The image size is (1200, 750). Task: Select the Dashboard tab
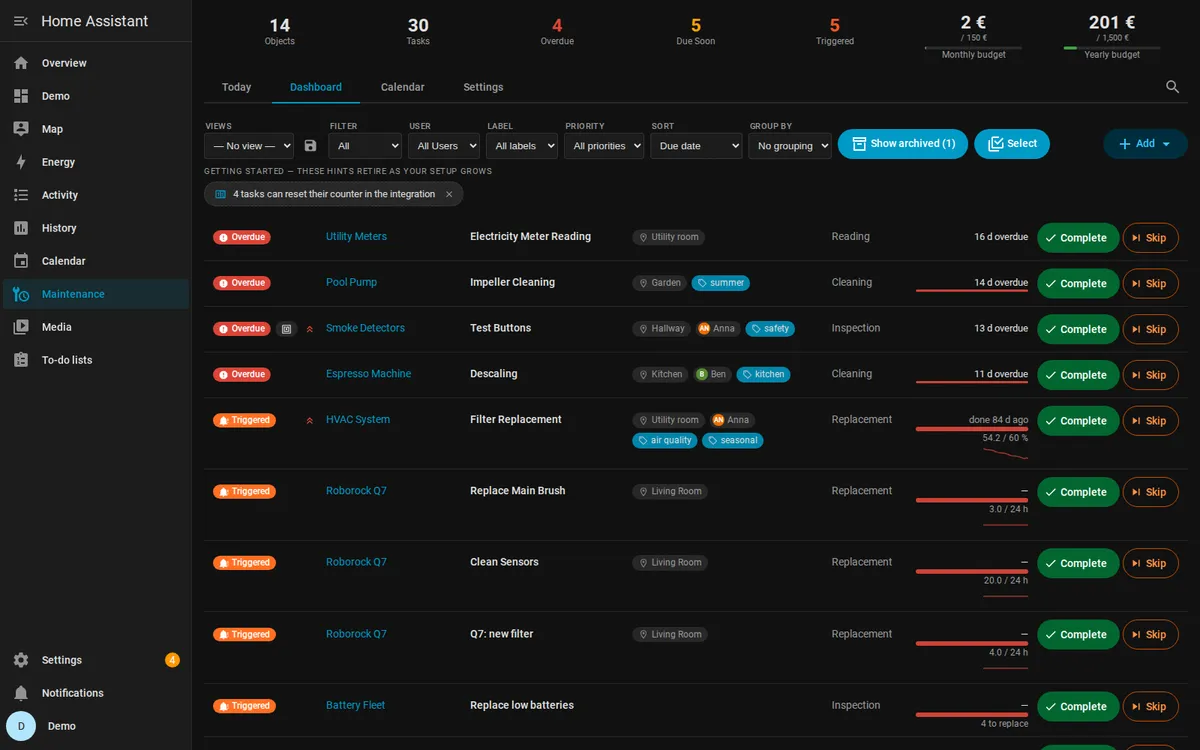coord(316,87)
